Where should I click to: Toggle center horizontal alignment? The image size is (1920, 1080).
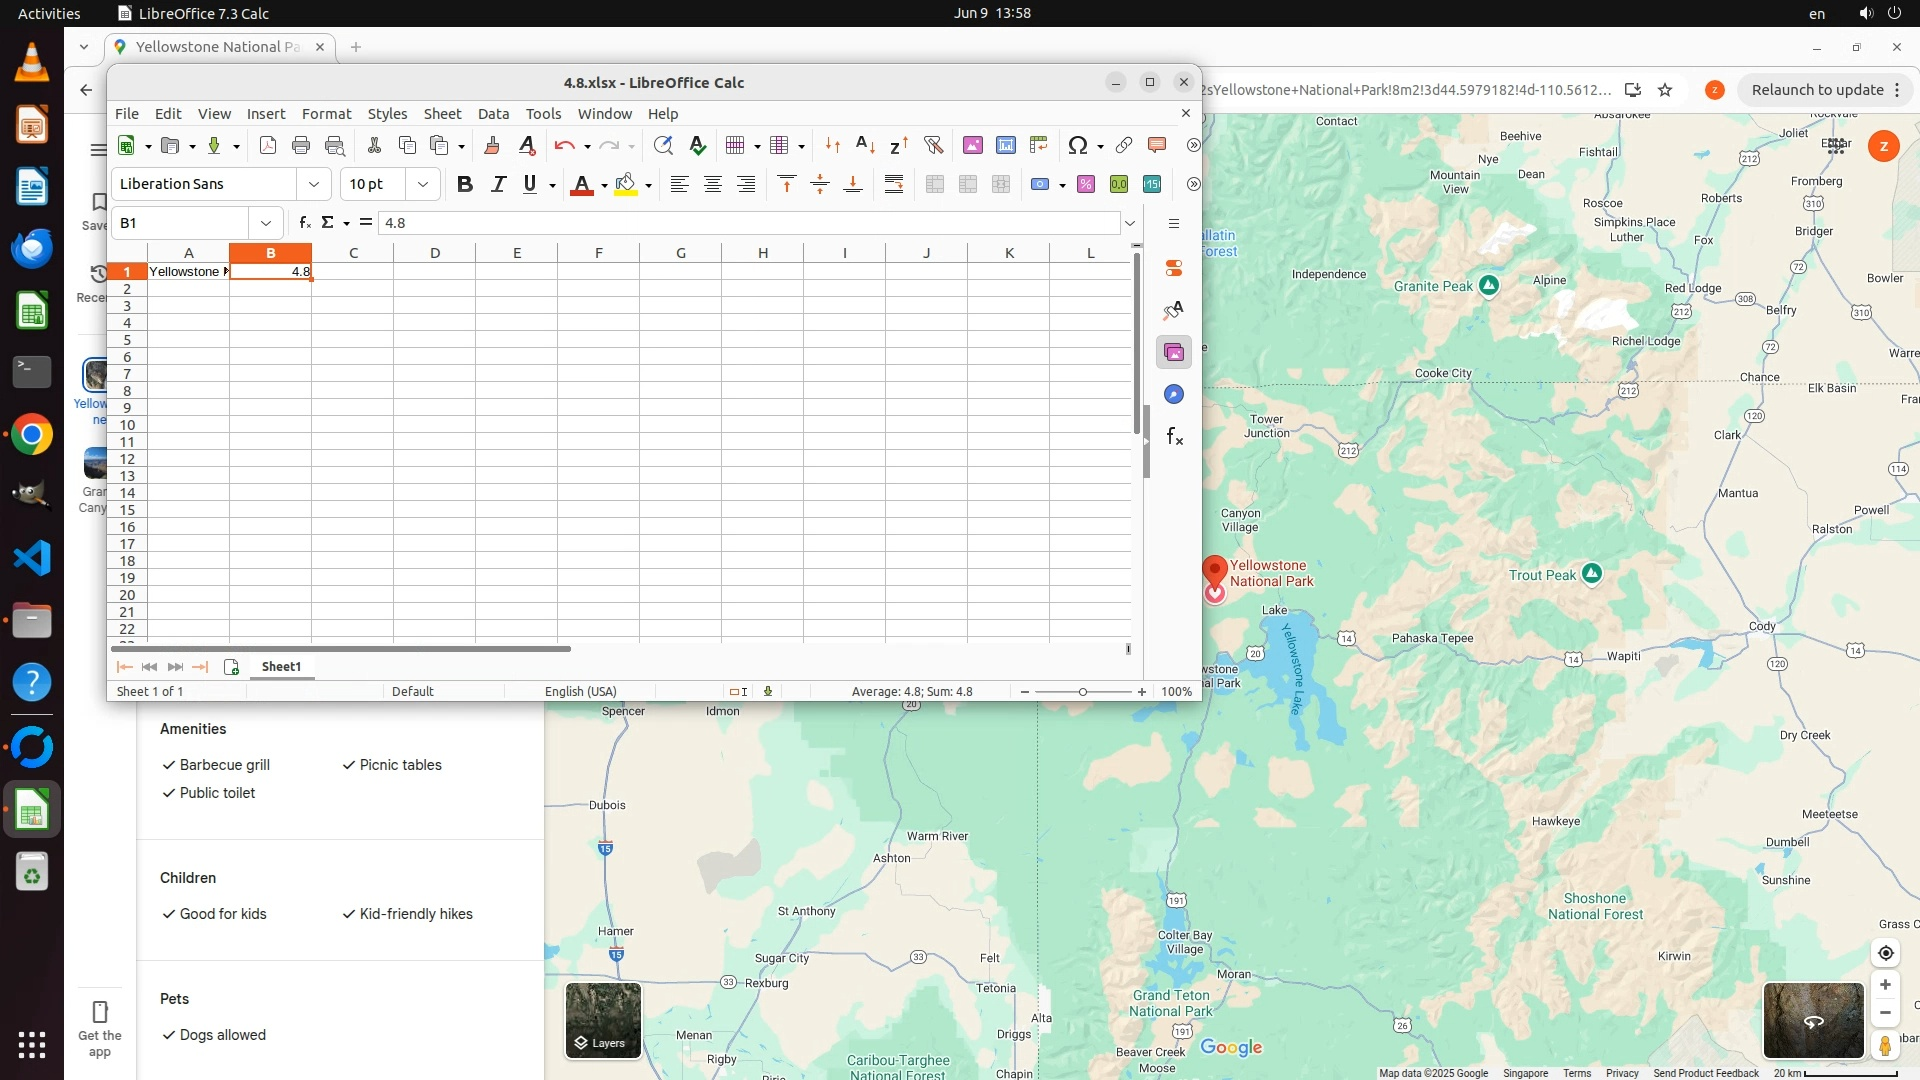713,184
